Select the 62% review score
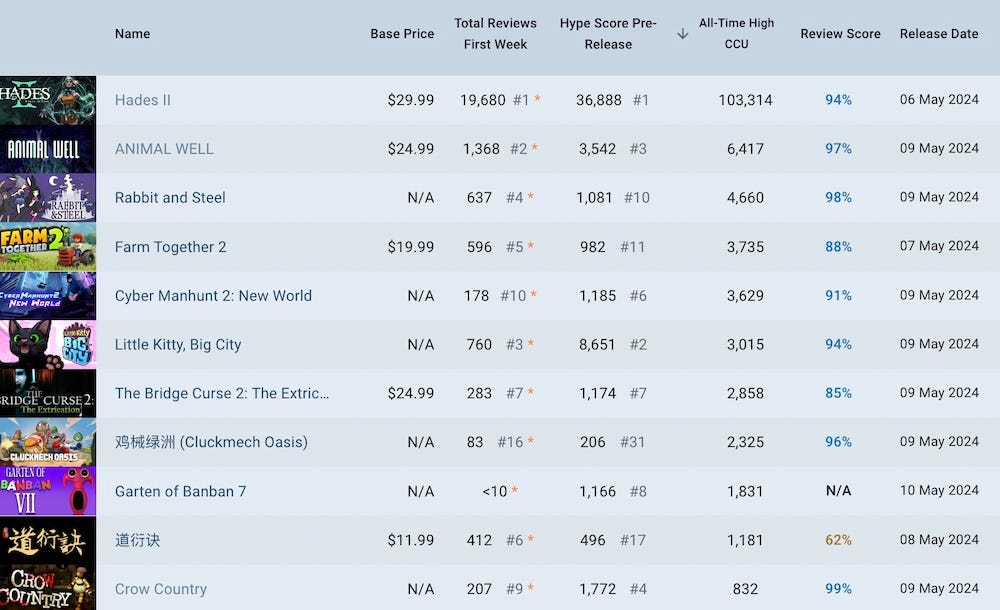Viewport: 1000px width, 610px height. point(838,540)
